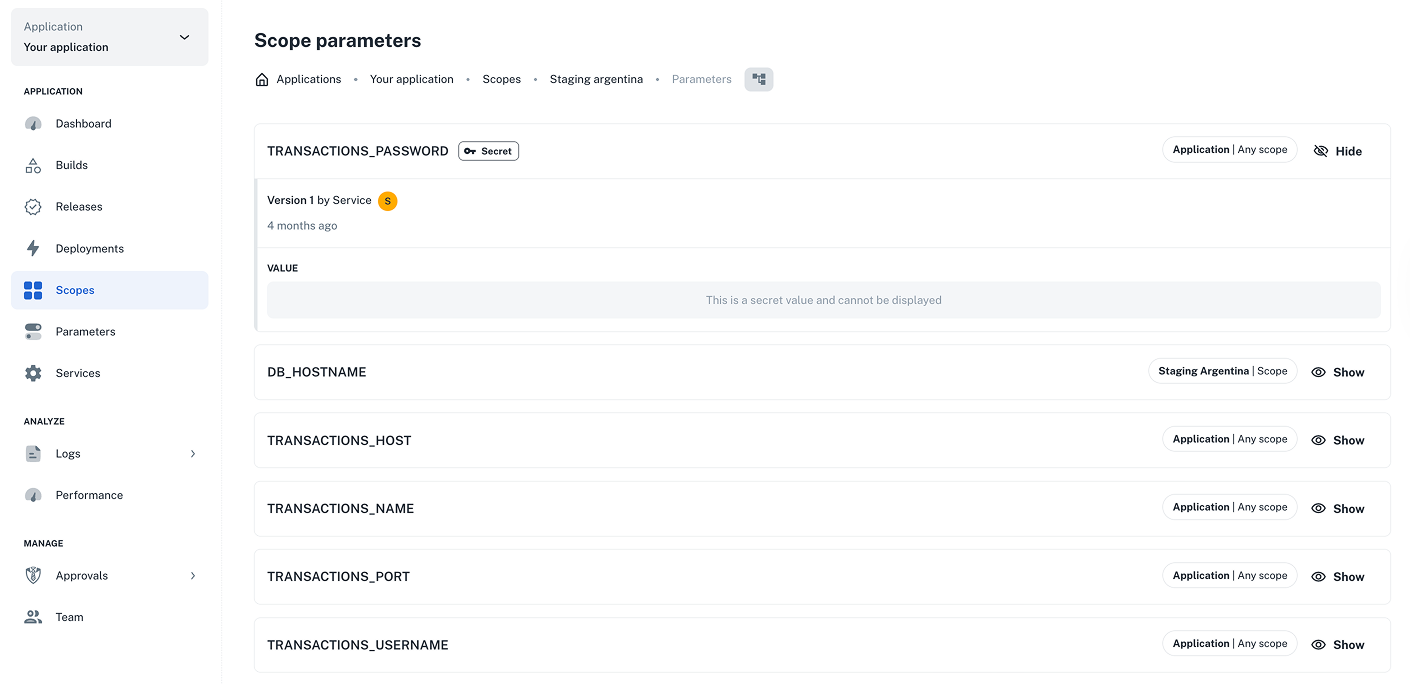Click the Deployments lightning icon
Viewport: 1410px width, 684px height.
pyautogui.click(x=33, y=248)
